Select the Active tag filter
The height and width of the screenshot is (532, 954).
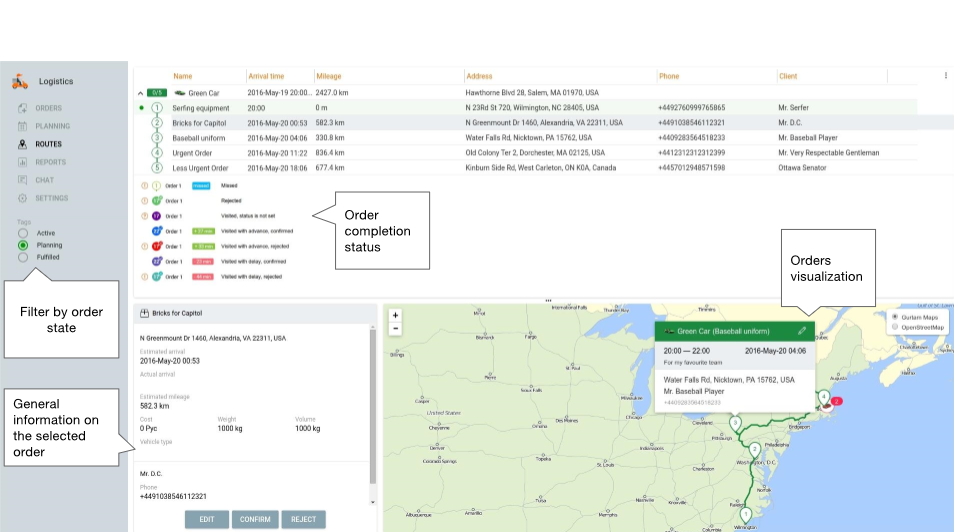[x=23, y=233]
